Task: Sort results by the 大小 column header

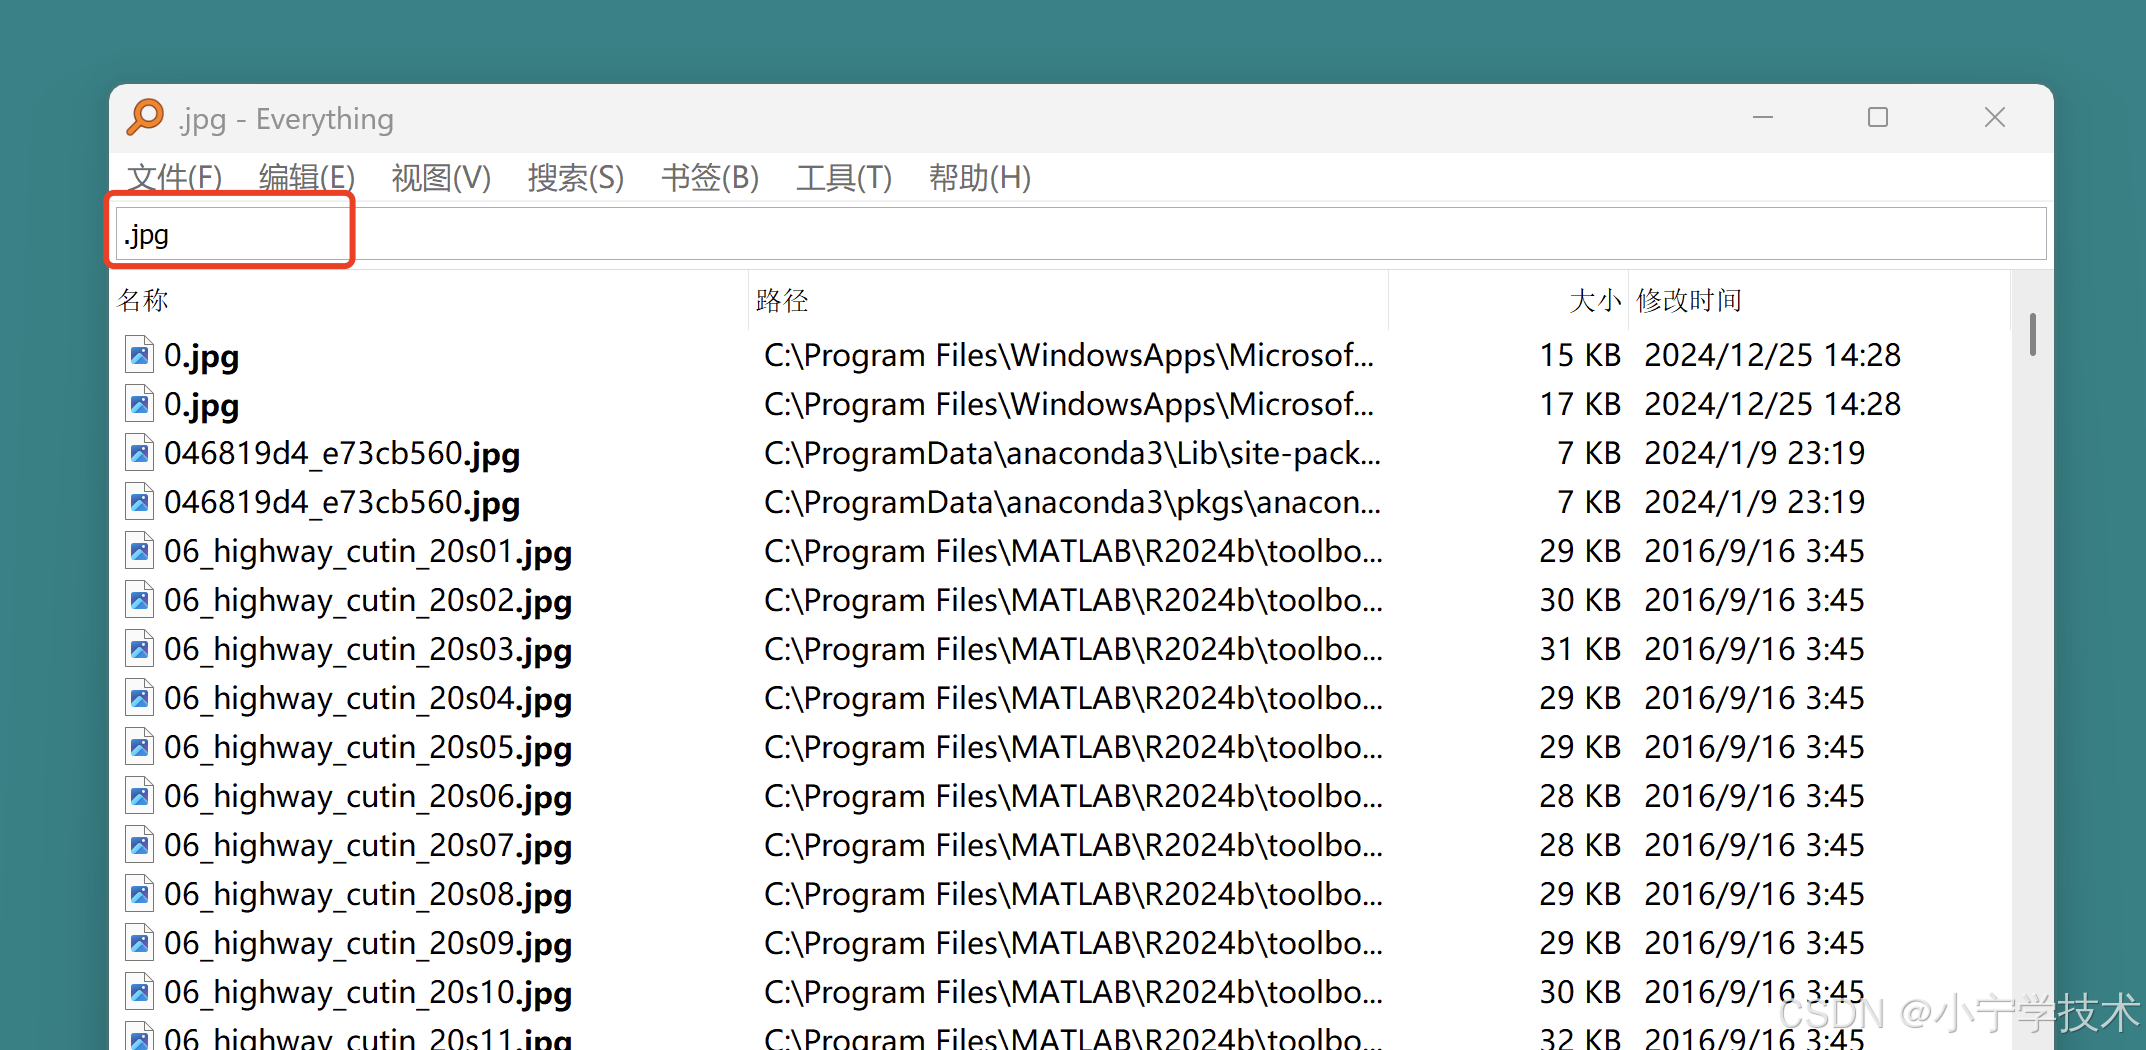Action: point(1509,300)
